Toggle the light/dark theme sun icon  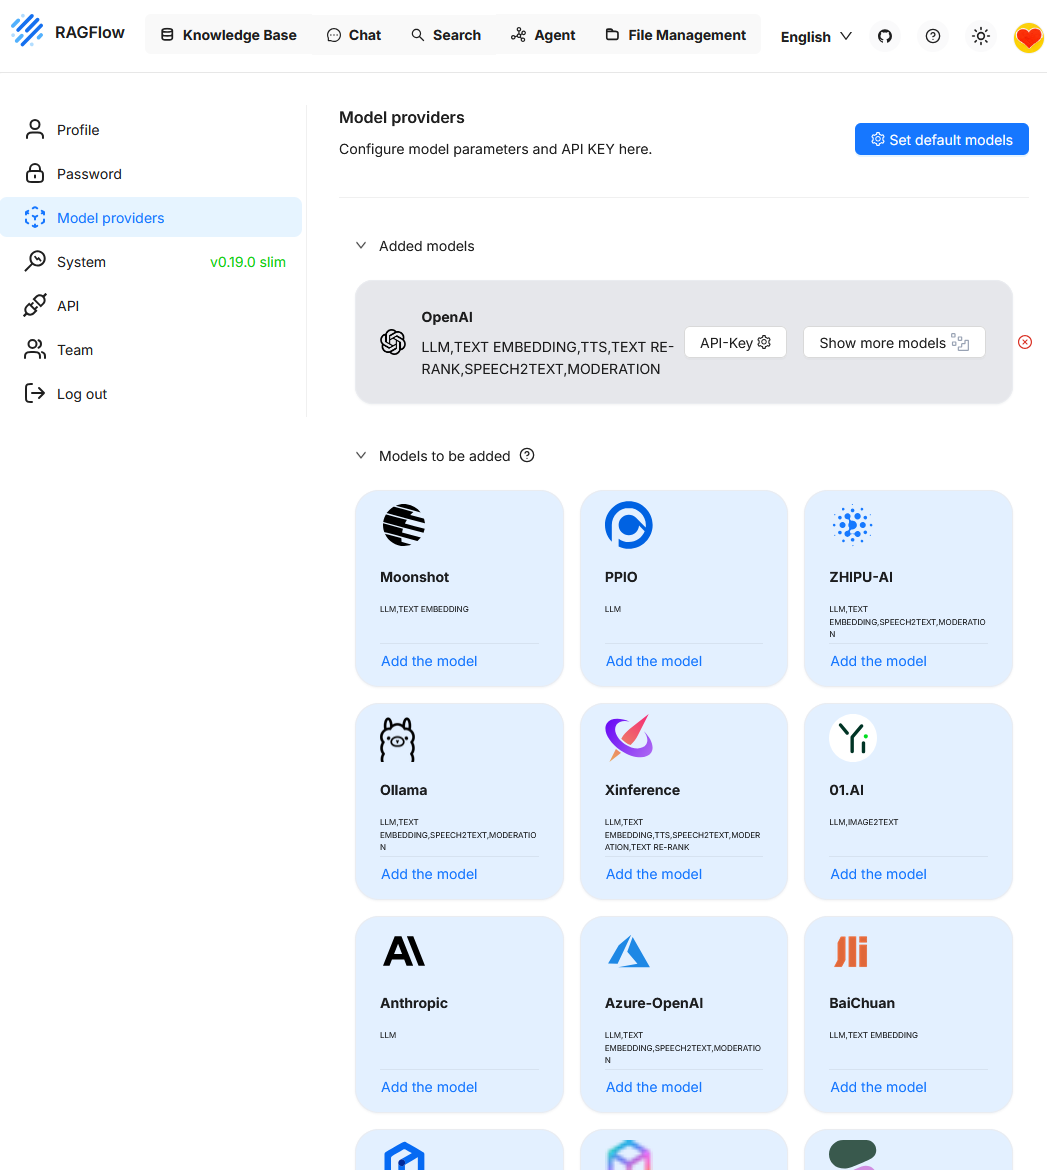pos(981,36)
